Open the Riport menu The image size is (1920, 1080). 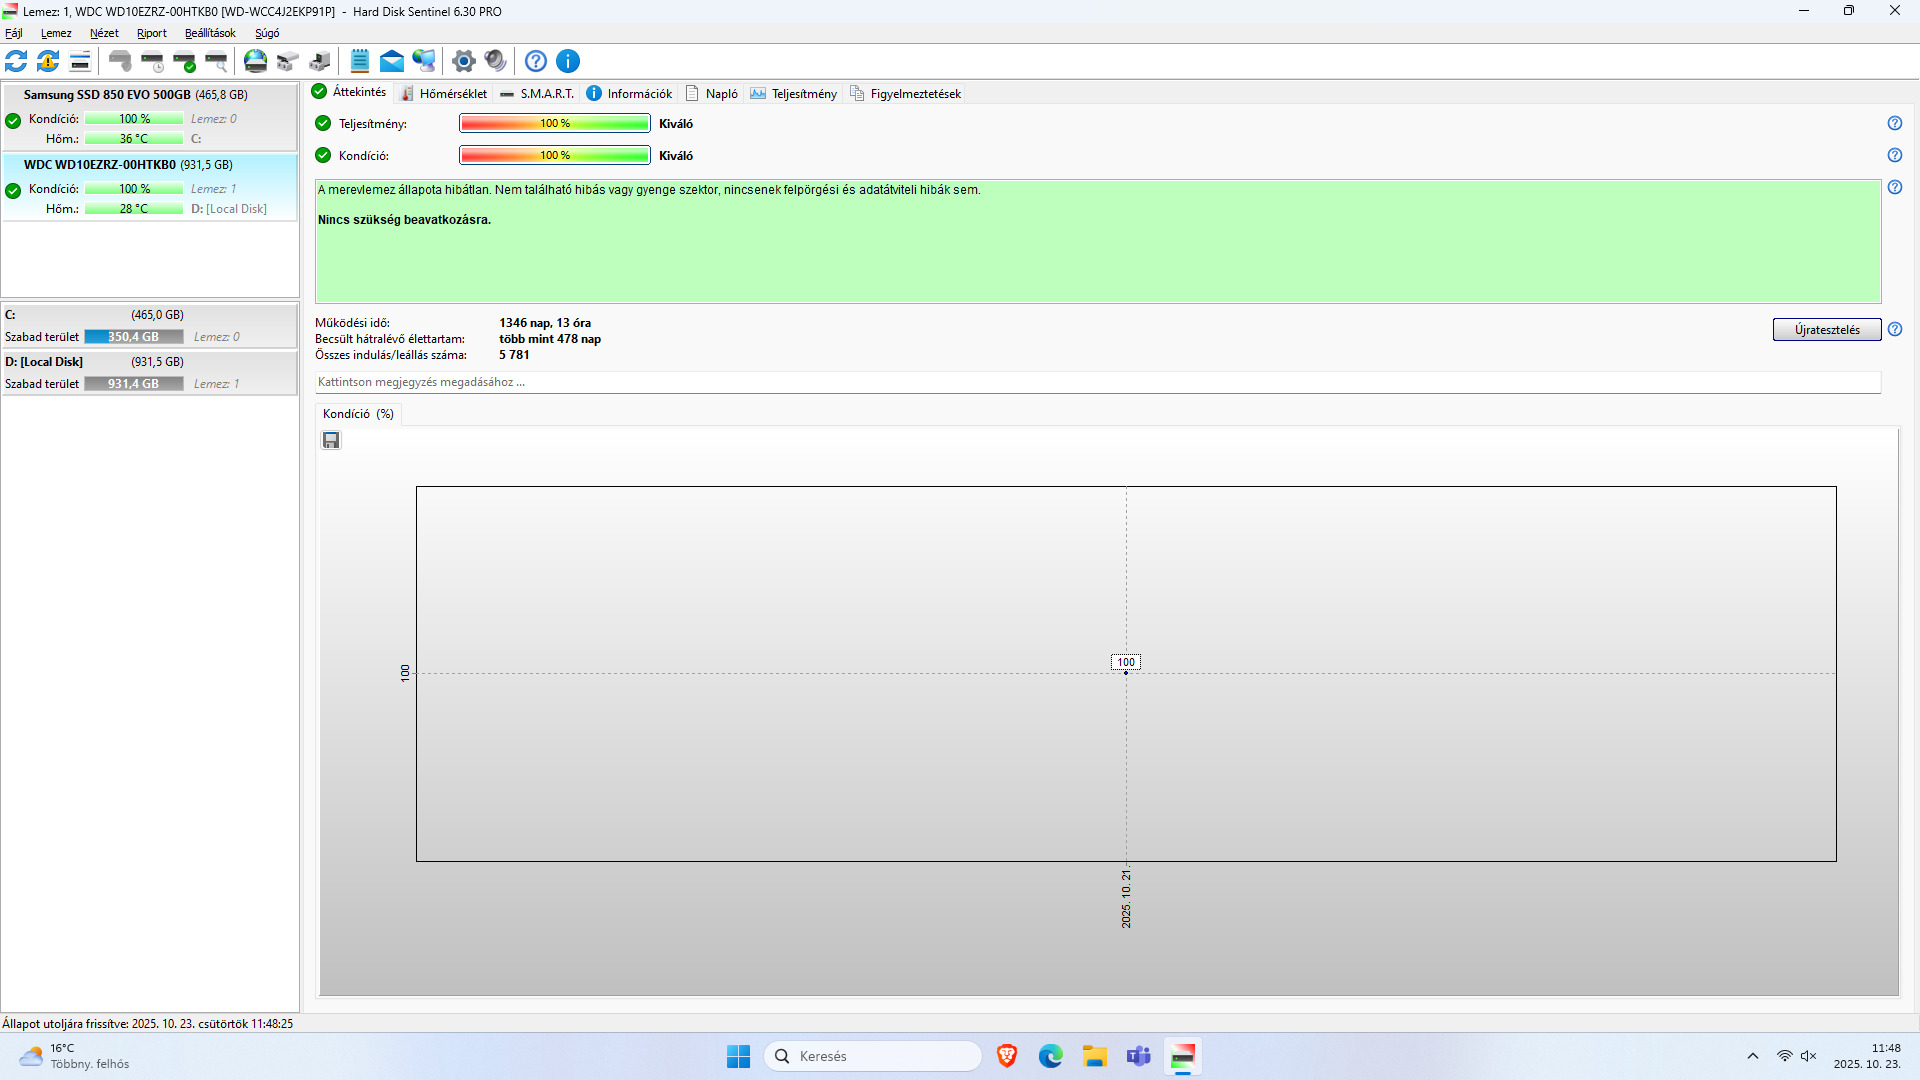click(x=152, y=33)
